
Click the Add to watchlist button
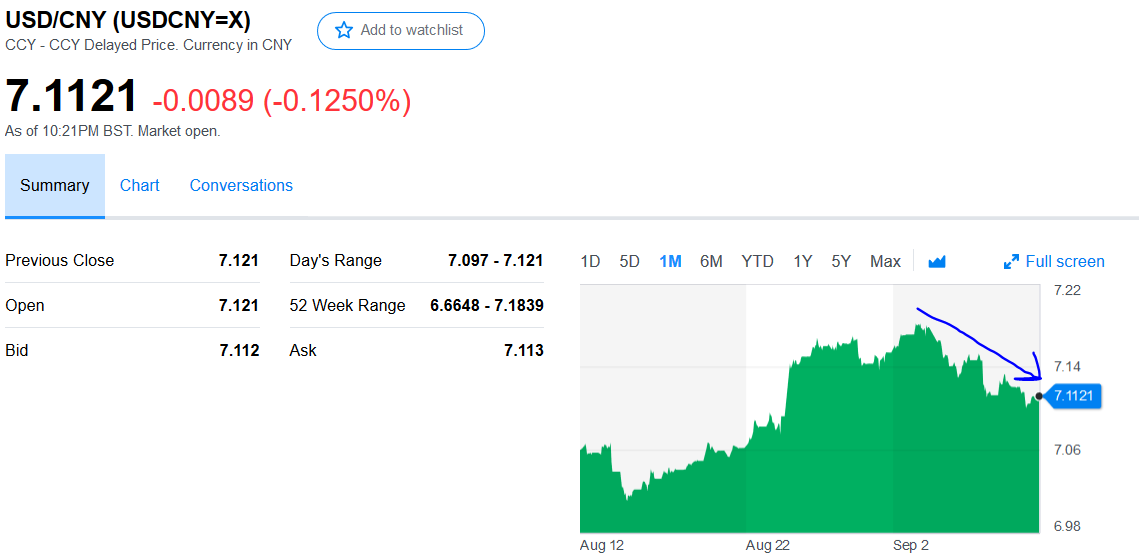pyautogui.click(x=401, y=30)
